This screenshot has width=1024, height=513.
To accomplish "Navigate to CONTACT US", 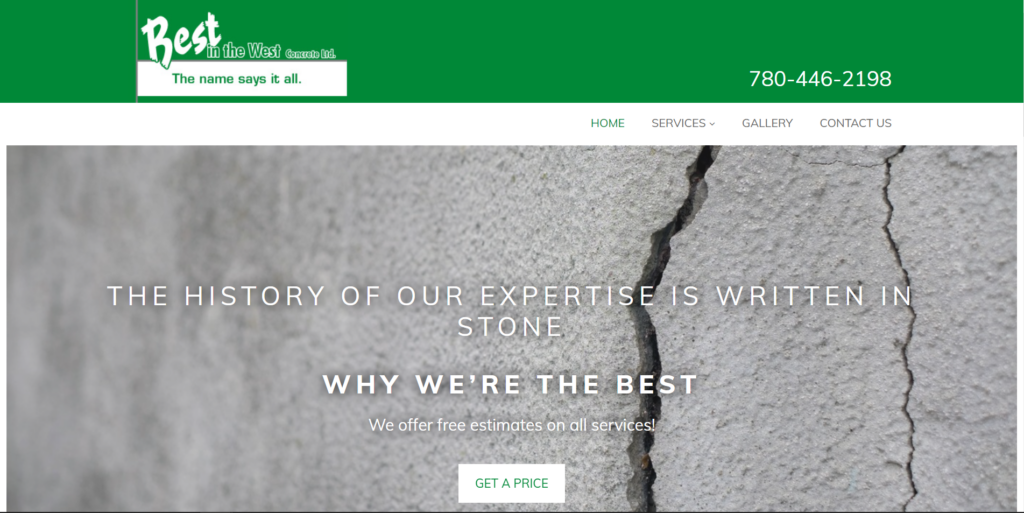I will tap(855, 123).
